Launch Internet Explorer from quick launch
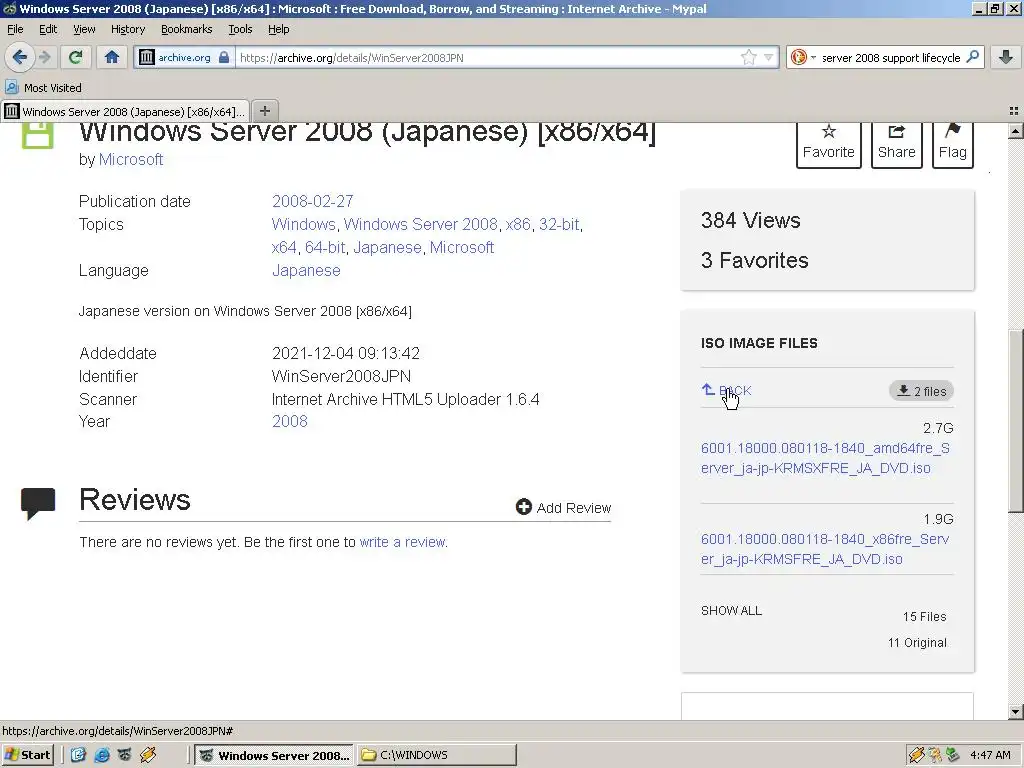1024x768 pixels. pos(102,755)
